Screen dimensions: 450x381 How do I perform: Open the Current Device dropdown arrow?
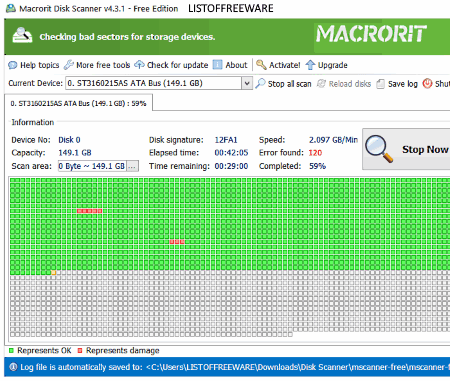[247, 83]
